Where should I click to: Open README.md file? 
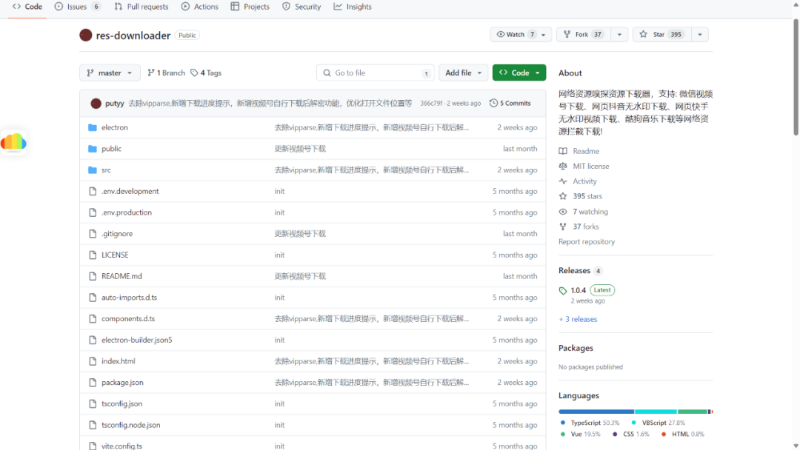tap(121, 276)
